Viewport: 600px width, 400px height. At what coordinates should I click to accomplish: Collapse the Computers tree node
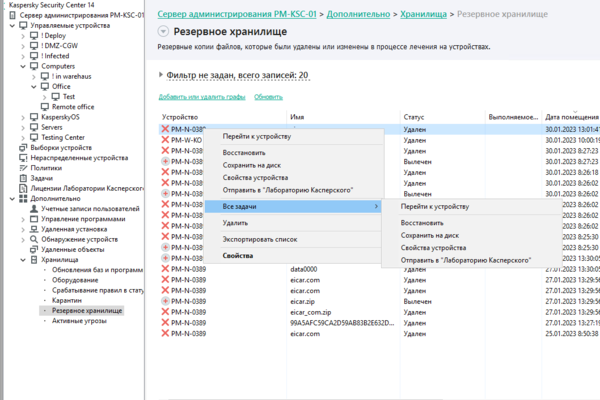pos(23,66)
